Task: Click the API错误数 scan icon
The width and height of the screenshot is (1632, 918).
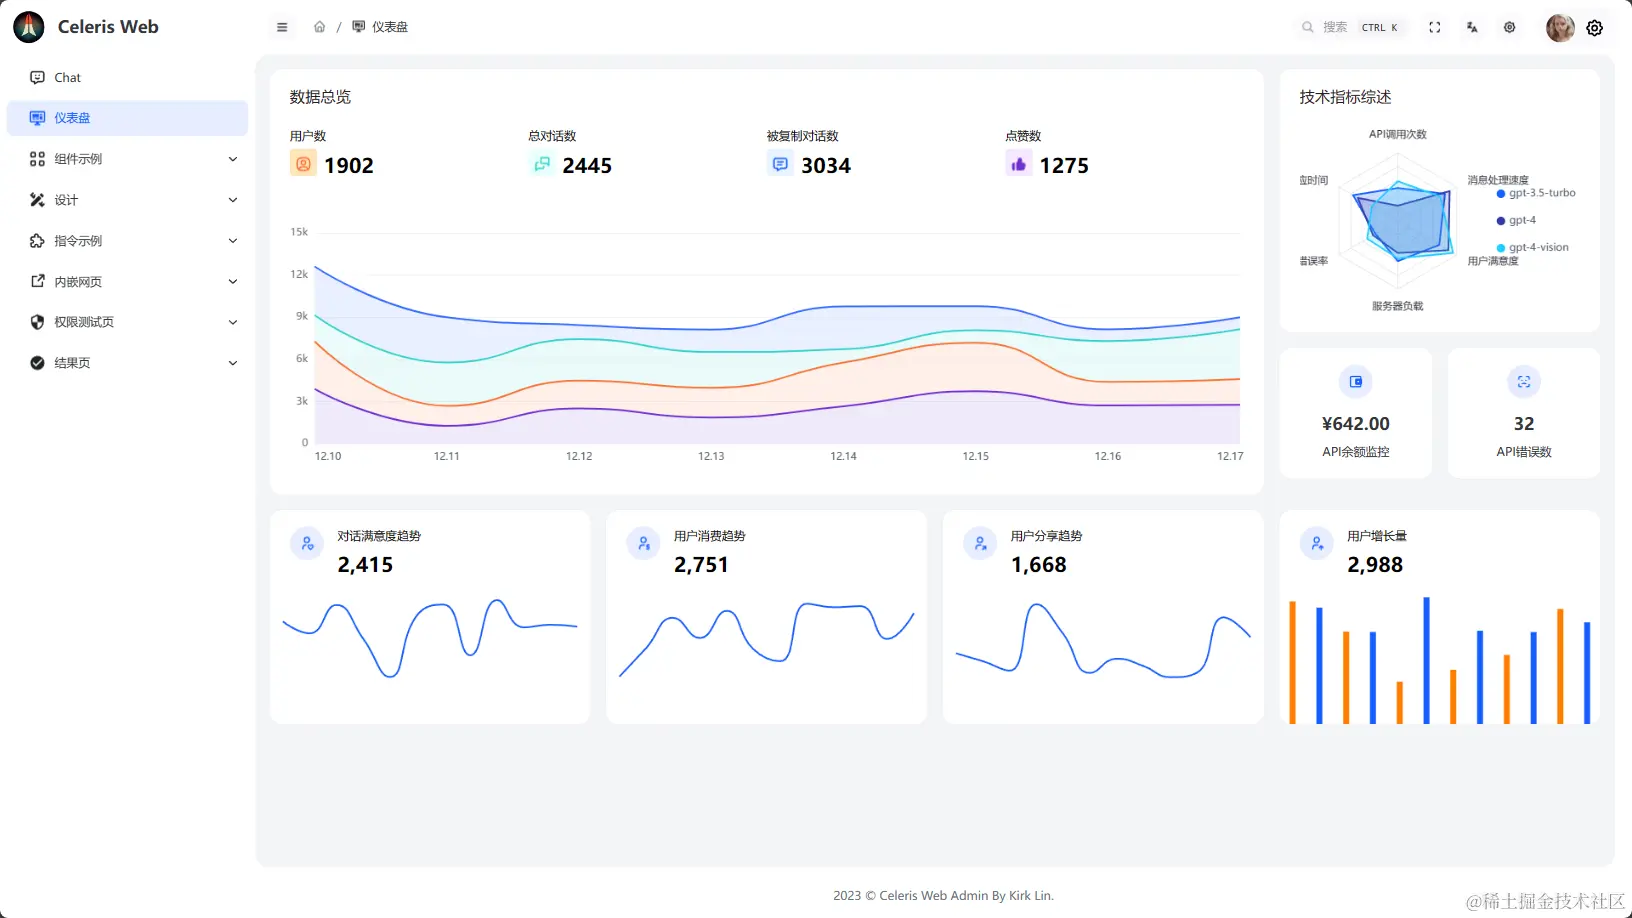Action: click(1524, 381)
